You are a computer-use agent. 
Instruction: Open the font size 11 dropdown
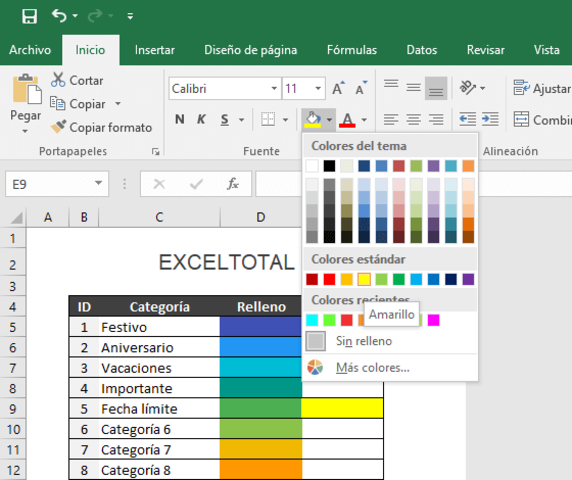[x=318, y=88]
